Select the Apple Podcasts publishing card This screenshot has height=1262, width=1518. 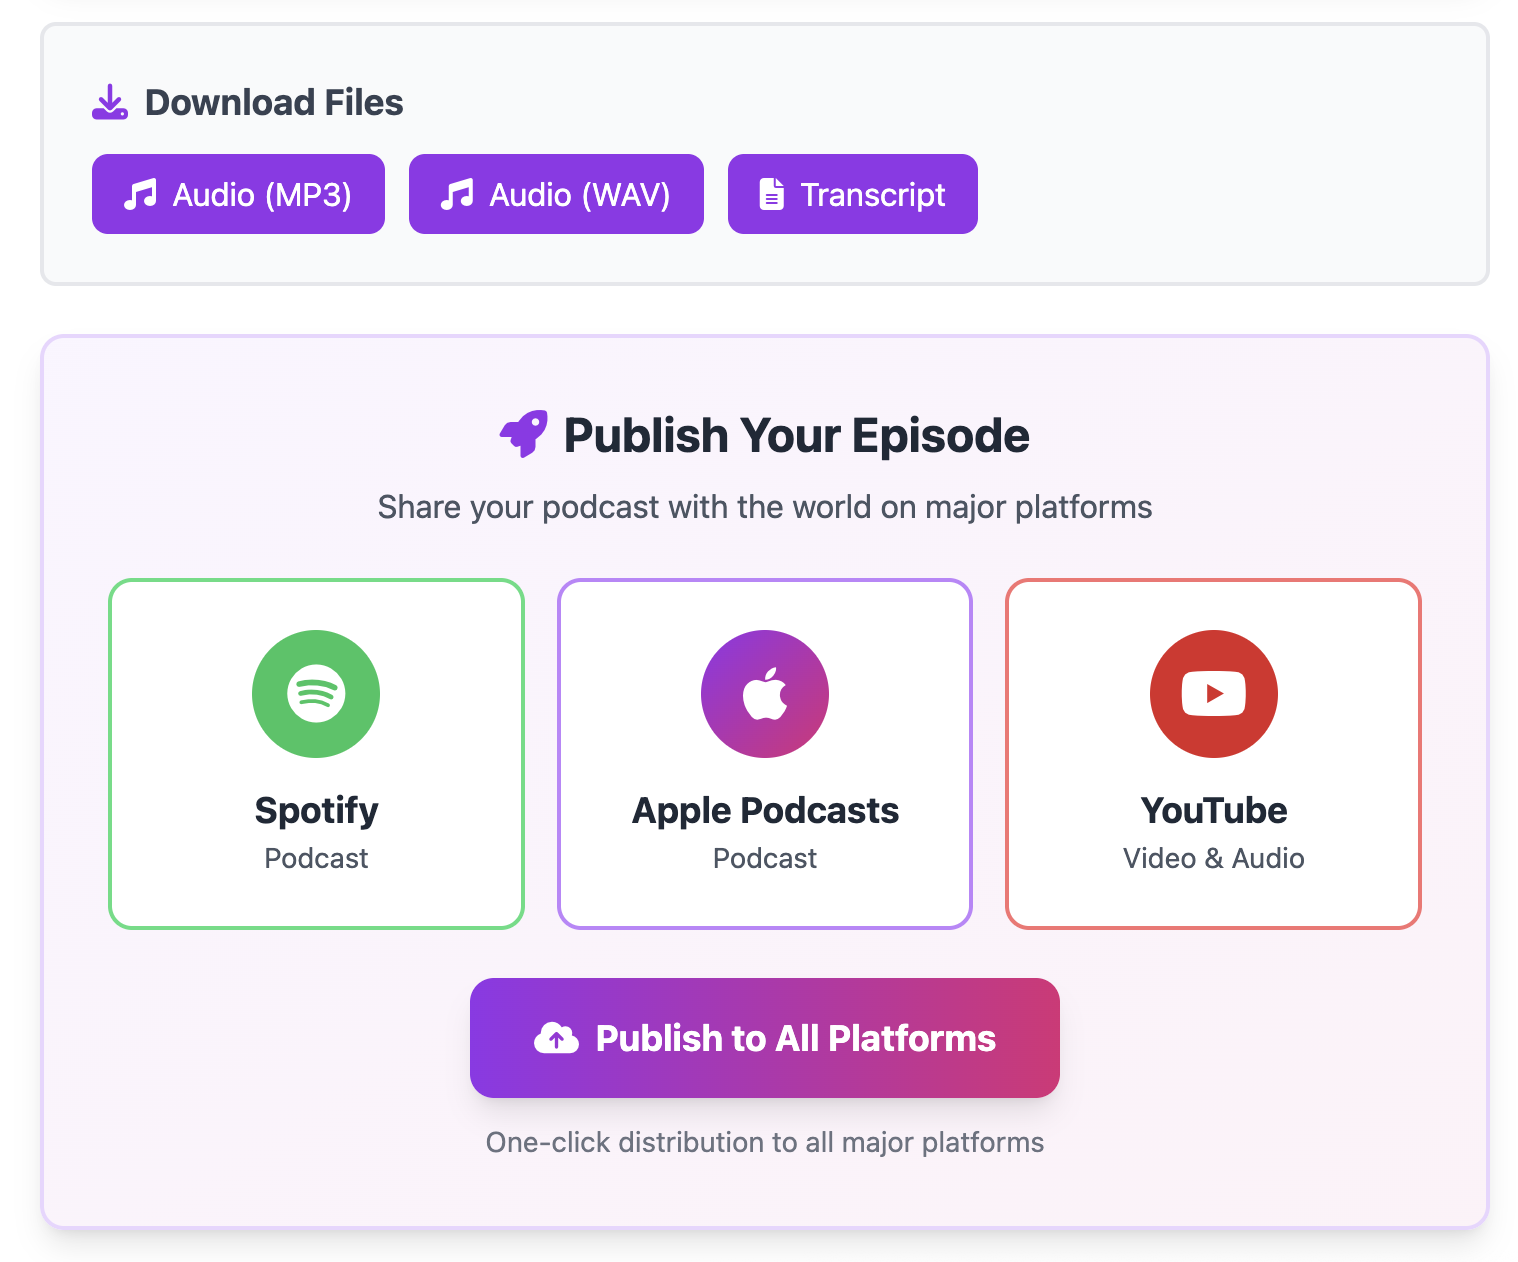tap(765, 754)
